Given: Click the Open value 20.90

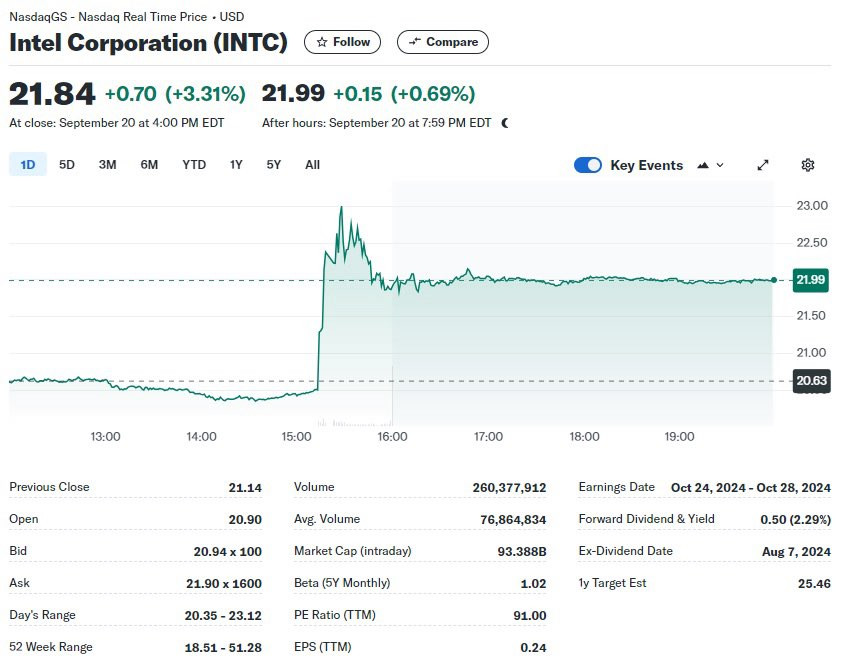Looking at the screenshot, I should [245, 519].
